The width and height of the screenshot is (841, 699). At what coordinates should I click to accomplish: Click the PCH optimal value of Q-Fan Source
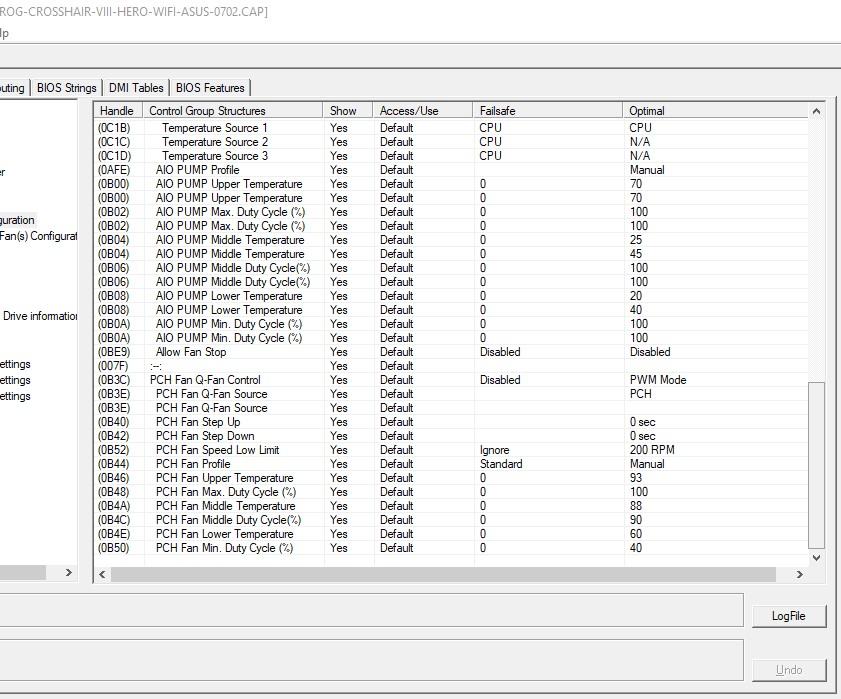(x=640, y=394)
